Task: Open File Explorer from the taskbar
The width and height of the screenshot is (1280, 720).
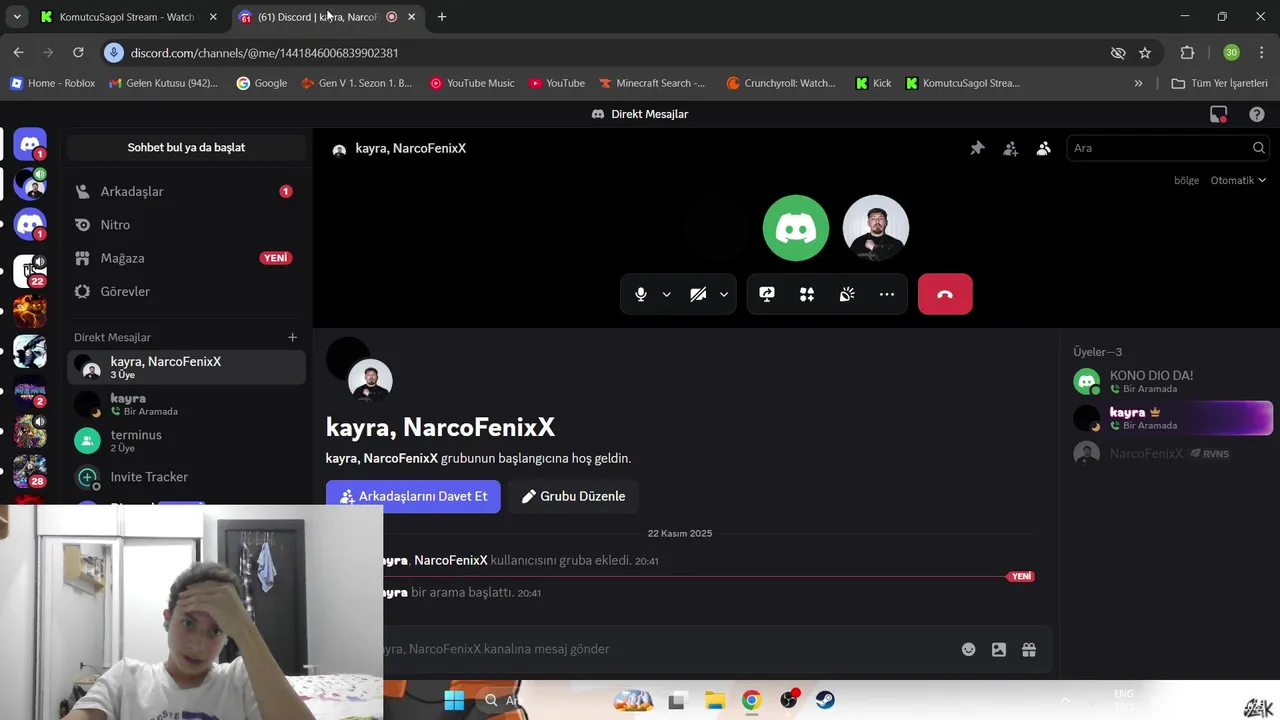Action: tap(714, 700)
